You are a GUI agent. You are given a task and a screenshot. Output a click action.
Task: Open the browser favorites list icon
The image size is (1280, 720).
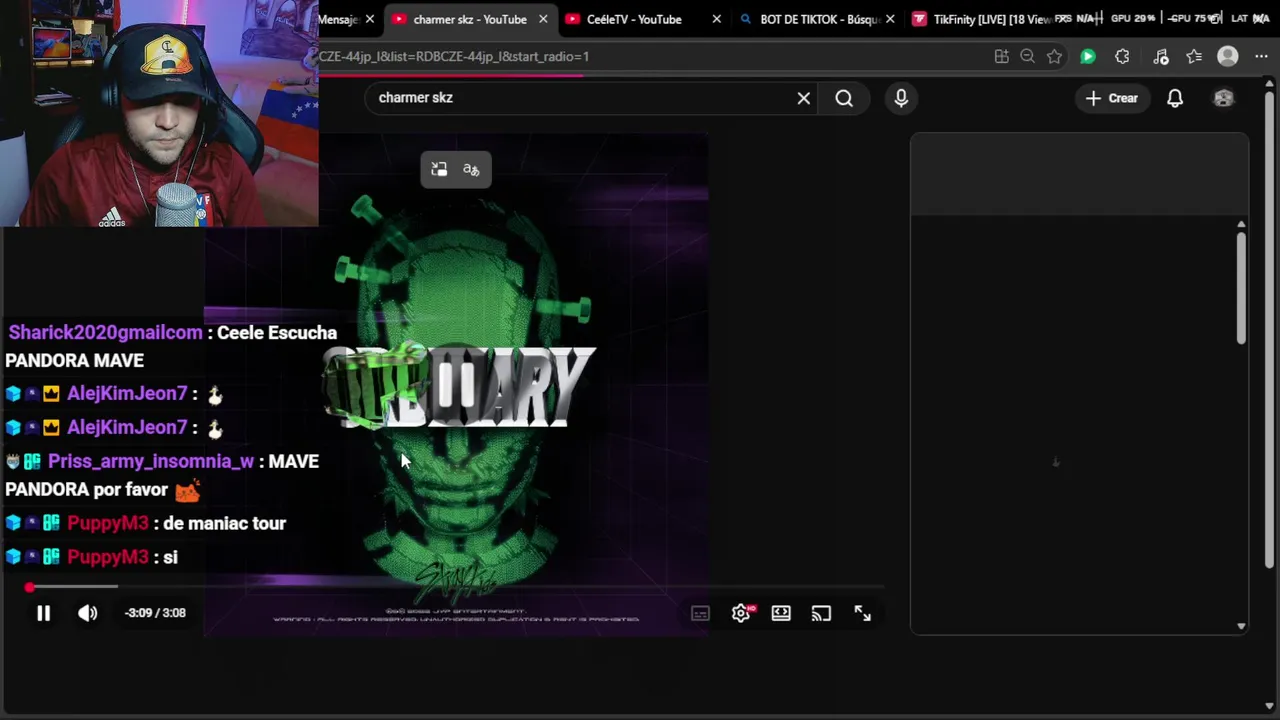click(x=1194, y=57)
